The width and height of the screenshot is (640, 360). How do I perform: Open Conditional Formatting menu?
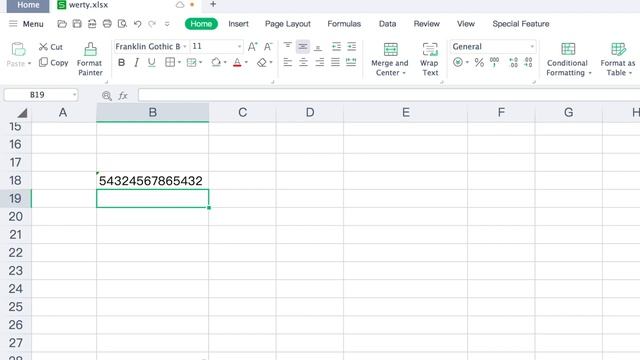coord(568,59)
